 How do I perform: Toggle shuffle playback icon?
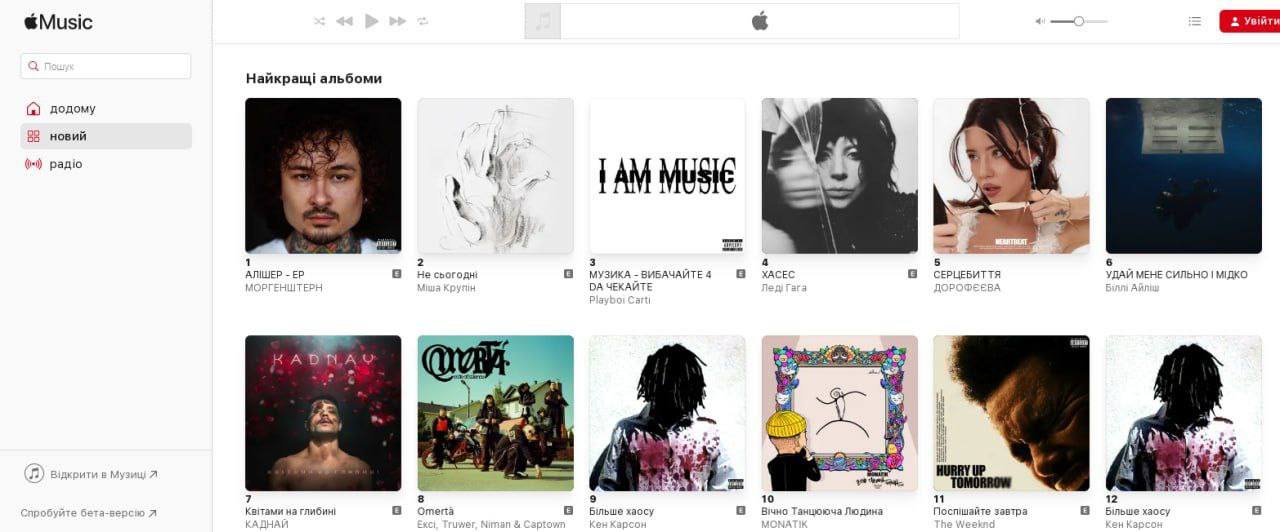tap(319, 21)
